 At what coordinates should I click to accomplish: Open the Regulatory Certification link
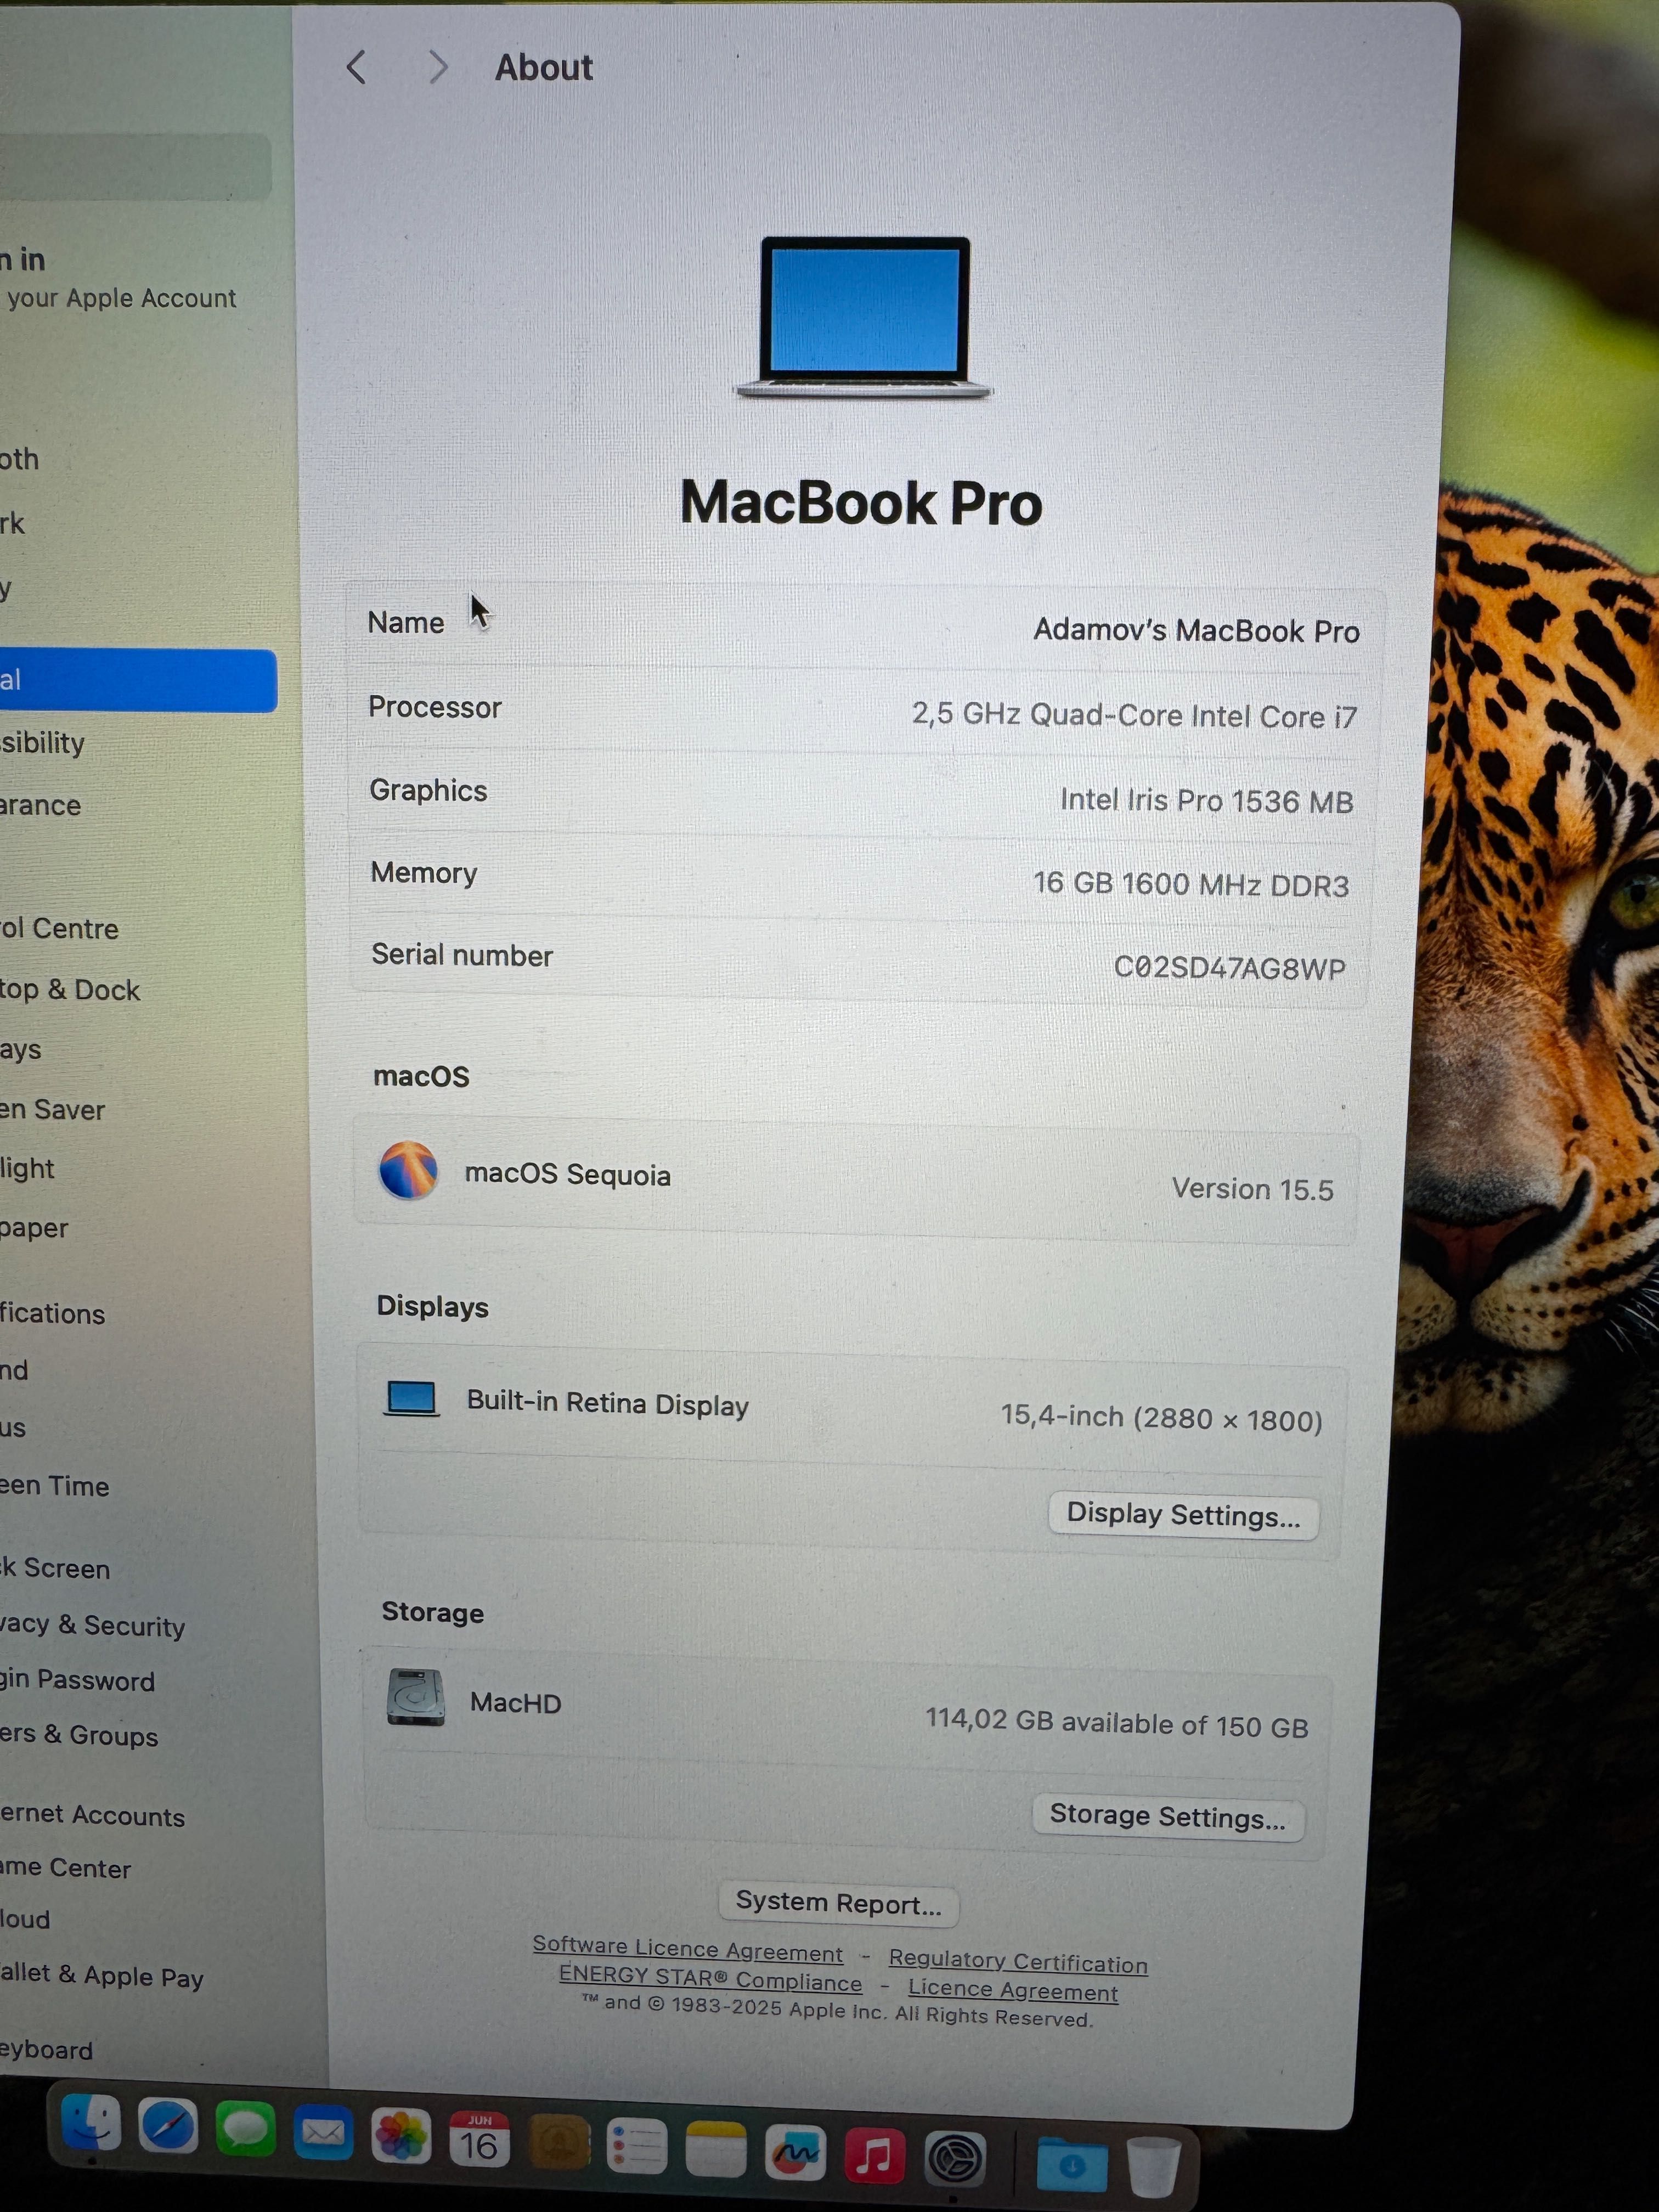click(x=1018, y=1961)
